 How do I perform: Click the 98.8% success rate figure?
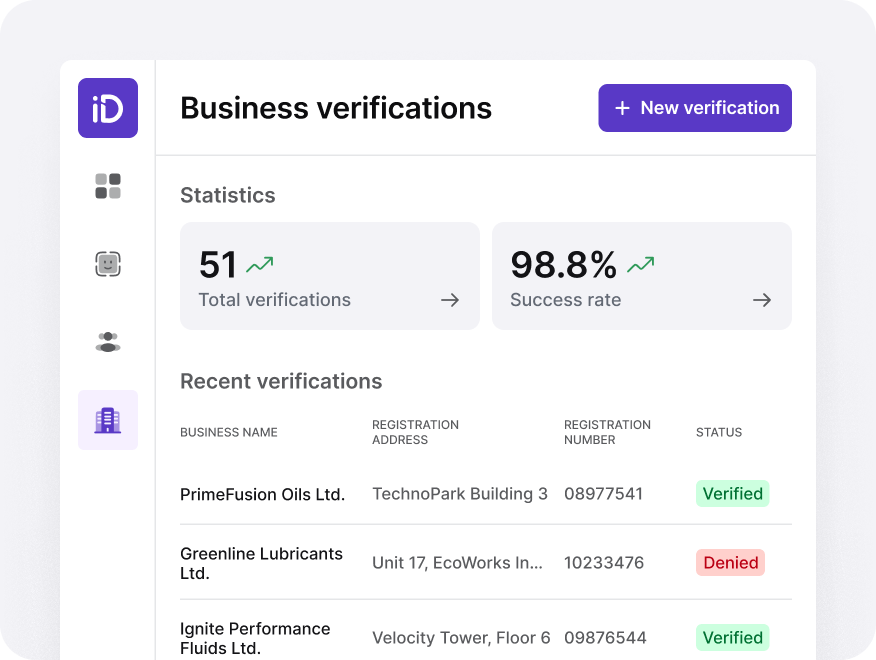(x=563, y=263)
